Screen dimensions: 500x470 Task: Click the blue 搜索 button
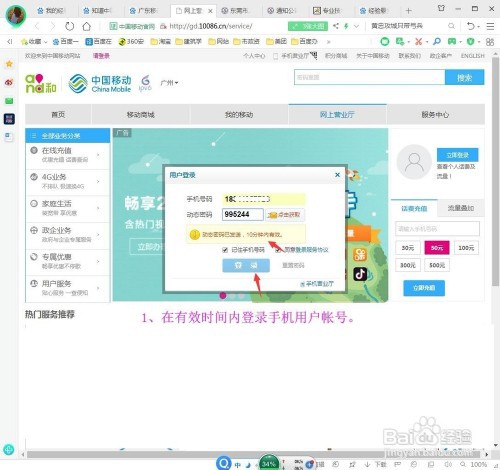(464, 77)
